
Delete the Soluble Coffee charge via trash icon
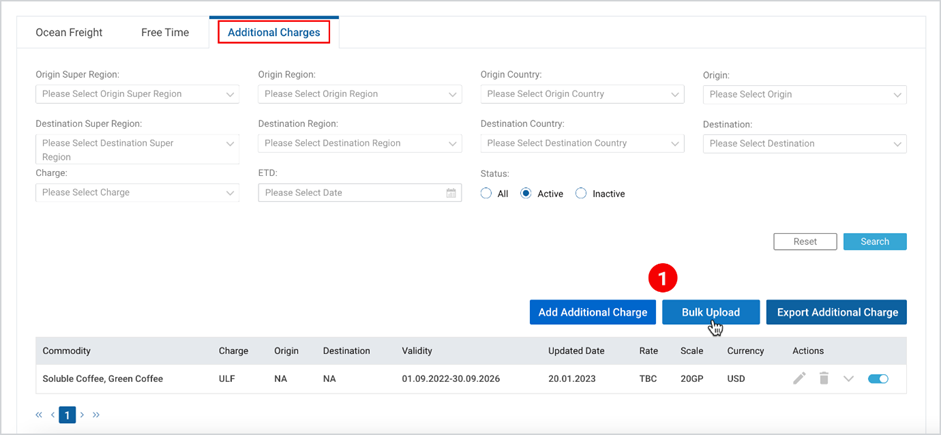(x=824, y=379)
